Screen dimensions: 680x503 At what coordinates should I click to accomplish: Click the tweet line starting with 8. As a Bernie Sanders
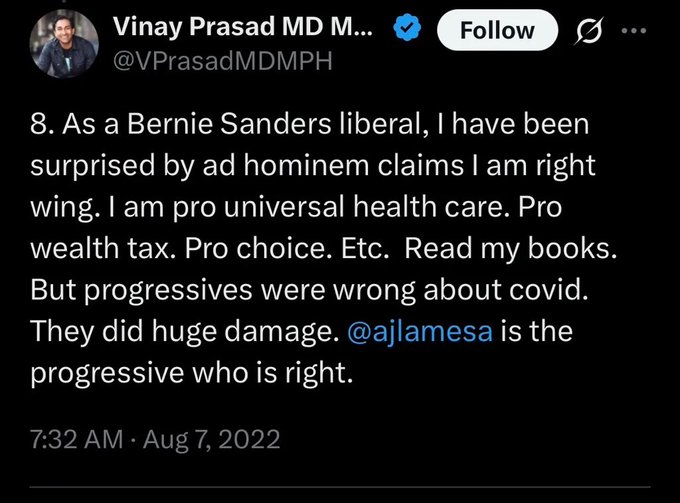coord(310,124)
